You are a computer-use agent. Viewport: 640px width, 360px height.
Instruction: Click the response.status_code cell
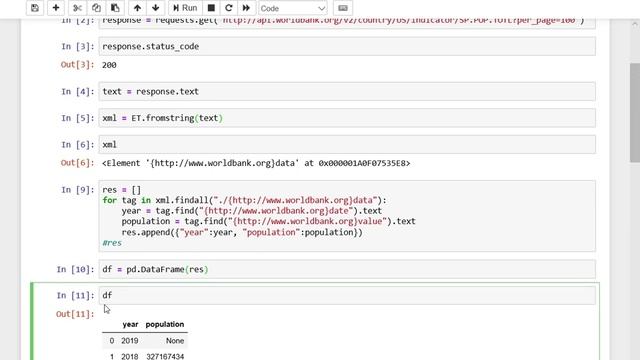(x=347, y=47)
